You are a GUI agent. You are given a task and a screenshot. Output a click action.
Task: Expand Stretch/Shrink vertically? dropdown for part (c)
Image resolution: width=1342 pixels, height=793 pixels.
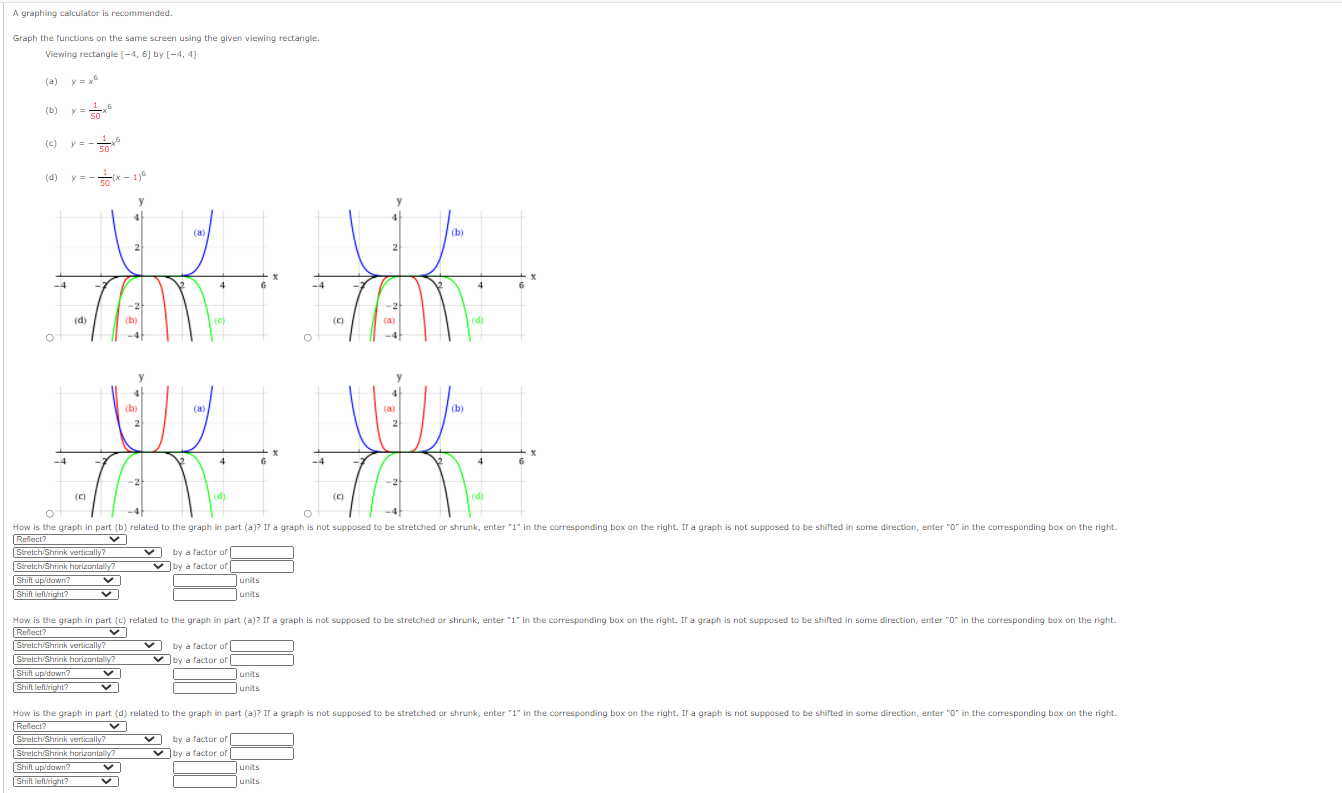point(88,645)
